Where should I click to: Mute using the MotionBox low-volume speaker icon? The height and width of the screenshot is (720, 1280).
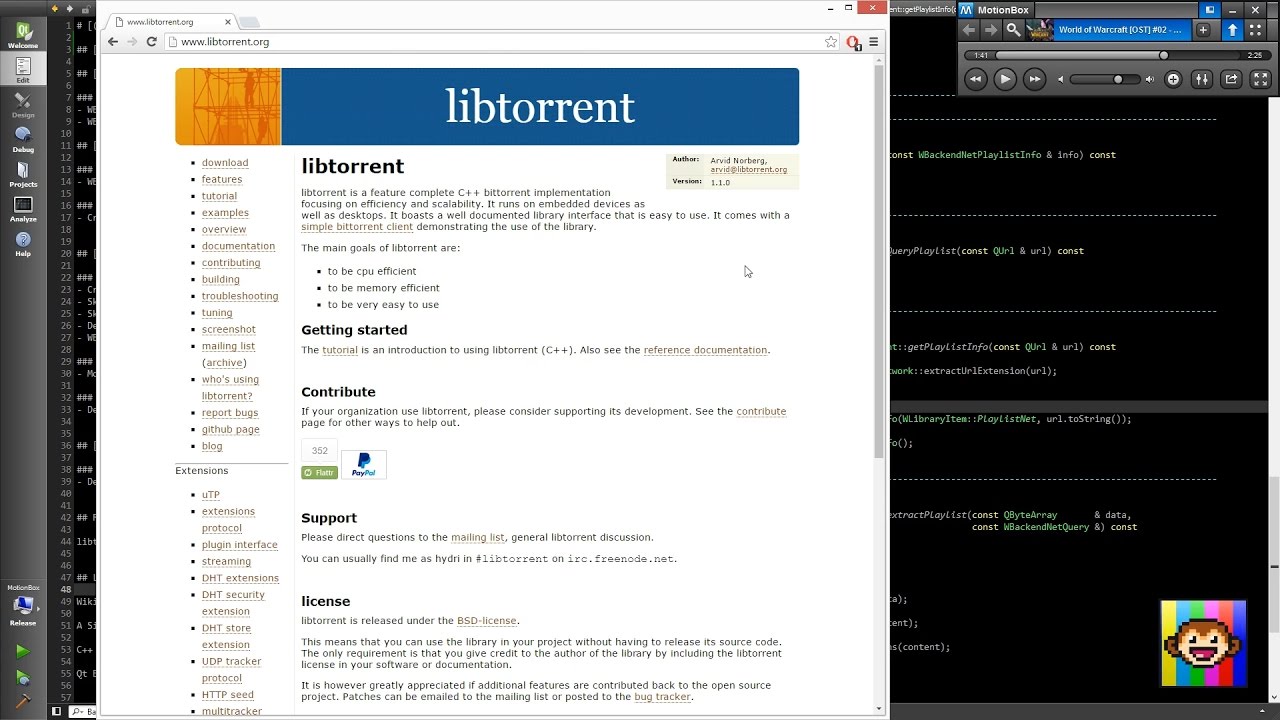(x=1061, y=79)
